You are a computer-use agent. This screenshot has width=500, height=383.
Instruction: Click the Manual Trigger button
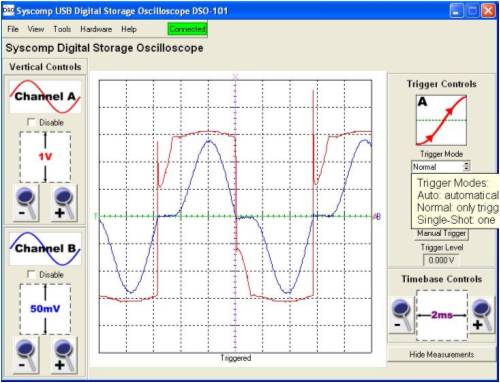(x=441, y=233)
